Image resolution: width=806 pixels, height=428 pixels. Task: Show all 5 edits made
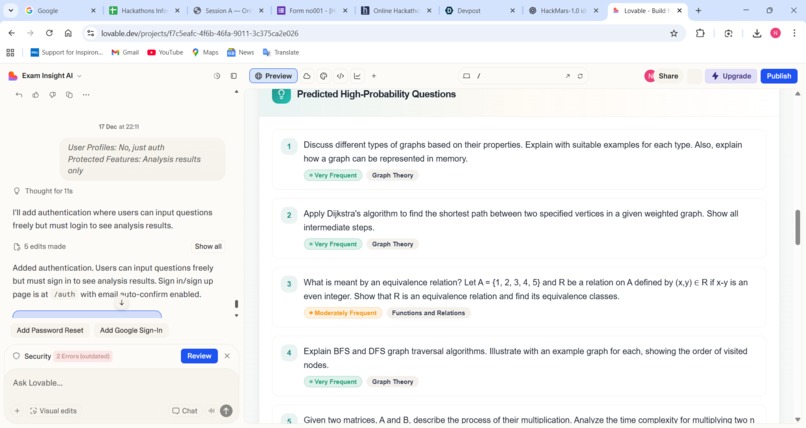tap(208, 247)
